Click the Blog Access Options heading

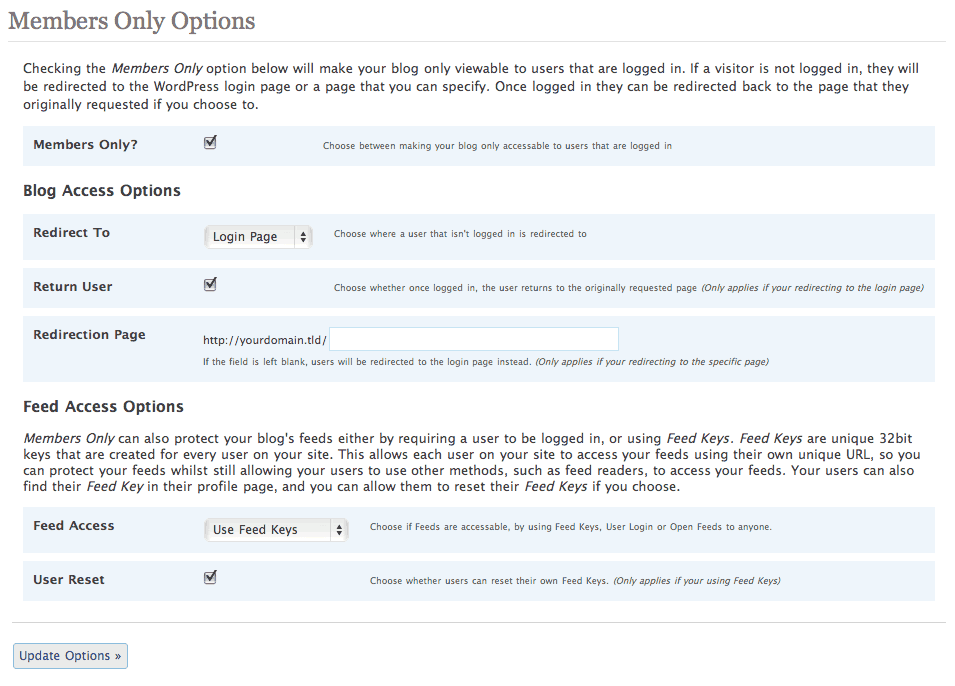(102, 191)
